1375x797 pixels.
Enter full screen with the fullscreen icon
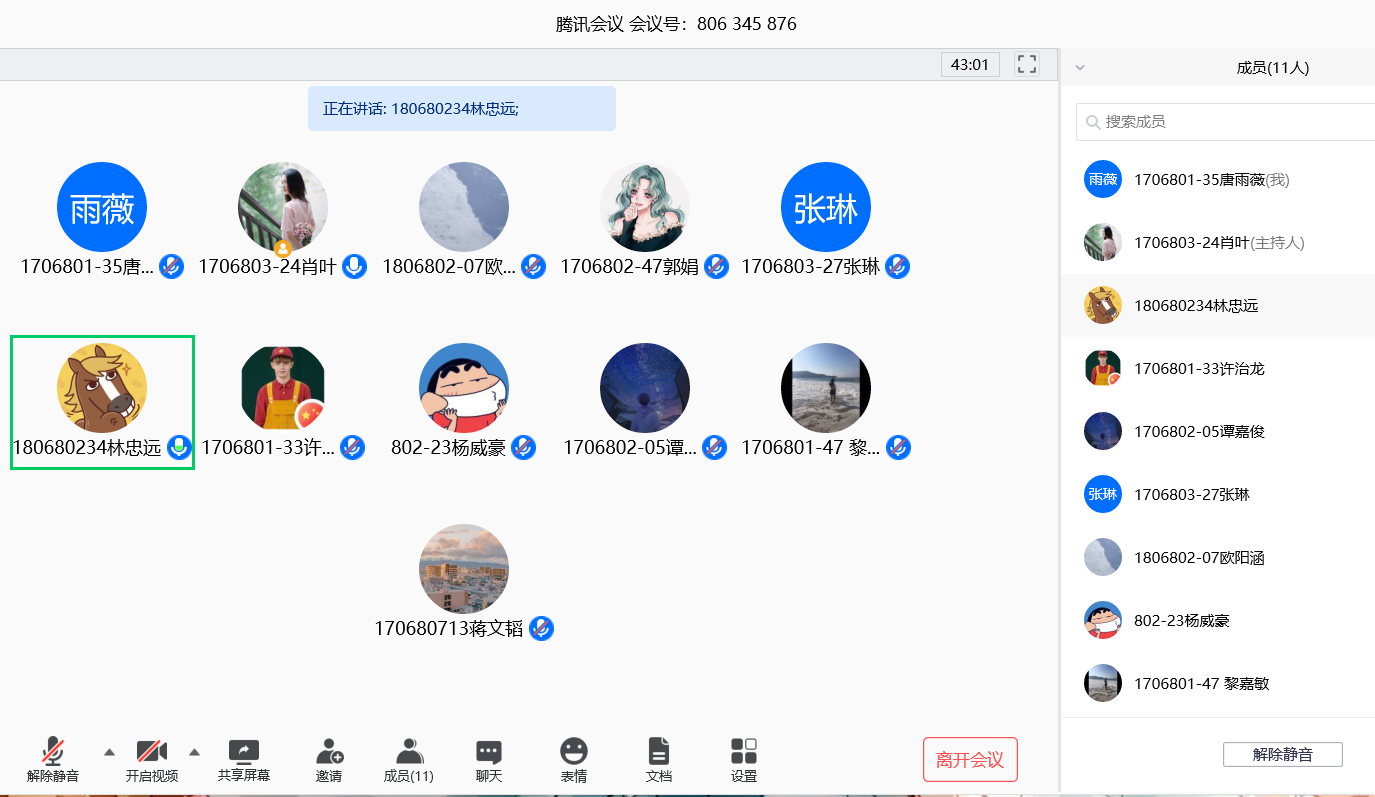point(1026,65)
